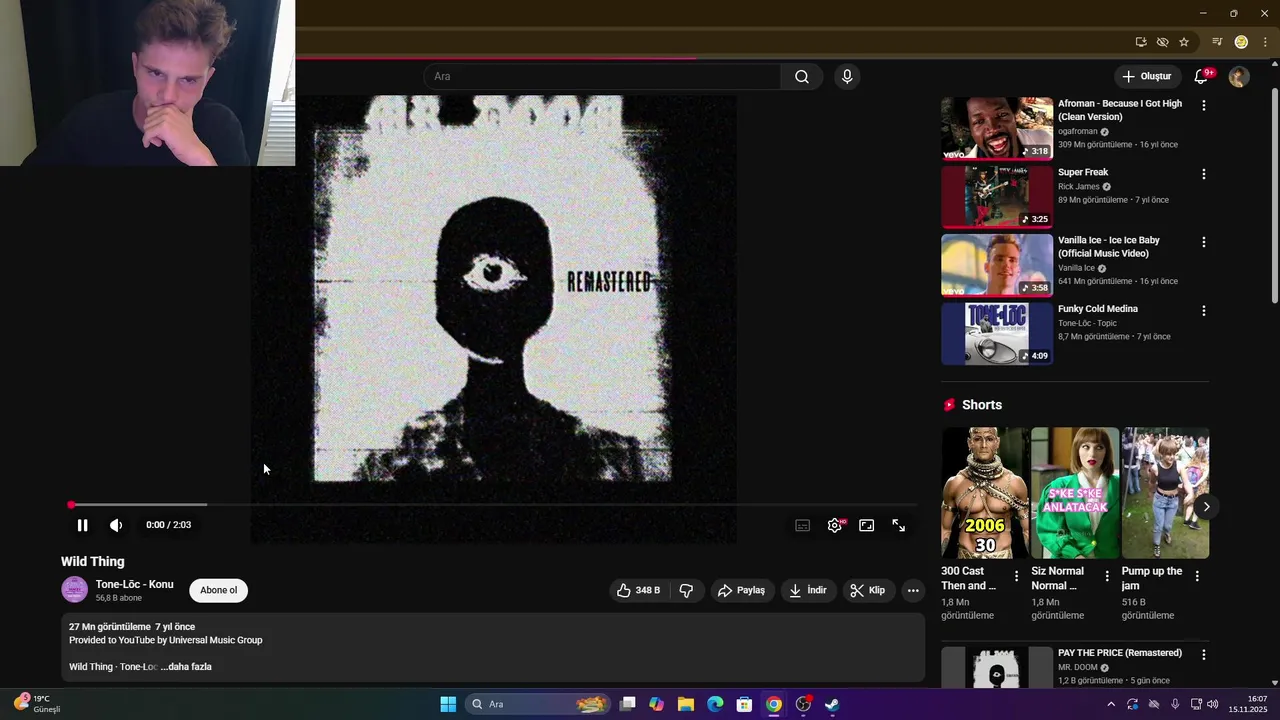Open the 300 Cast Then and short

pos(984,493)
